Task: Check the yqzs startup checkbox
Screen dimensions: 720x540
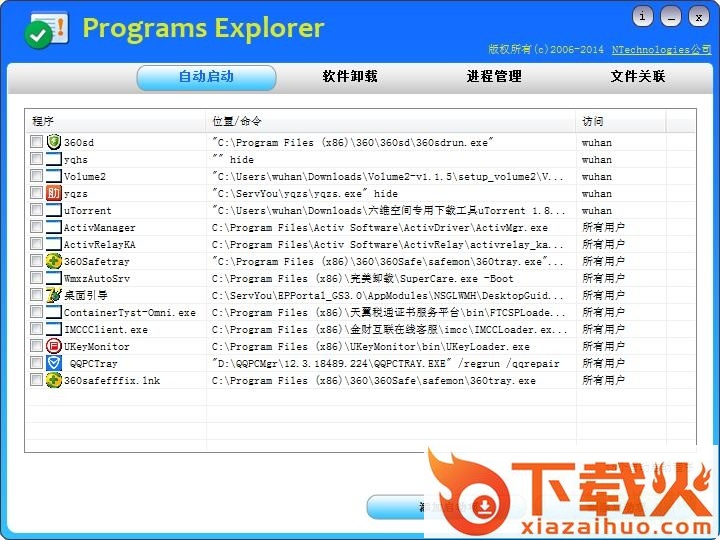Action: 36,192
